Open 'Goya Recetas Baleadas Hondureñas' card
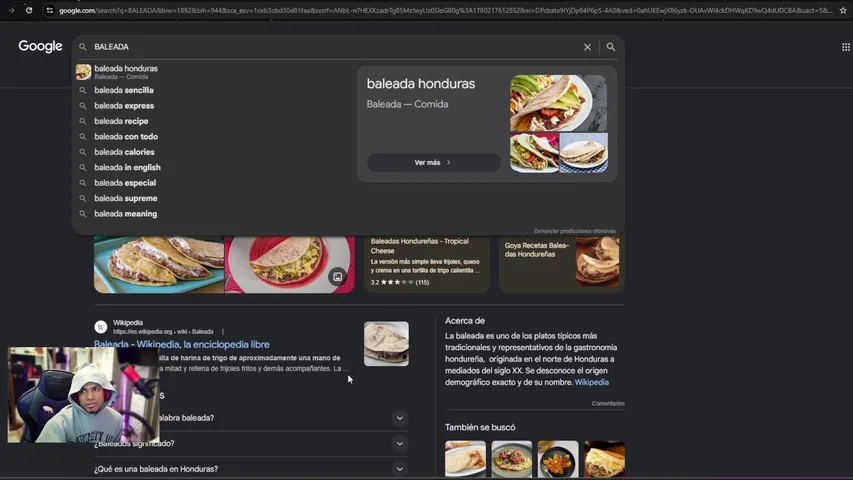Screen dimensions: 853x480 tap(562, 263)
